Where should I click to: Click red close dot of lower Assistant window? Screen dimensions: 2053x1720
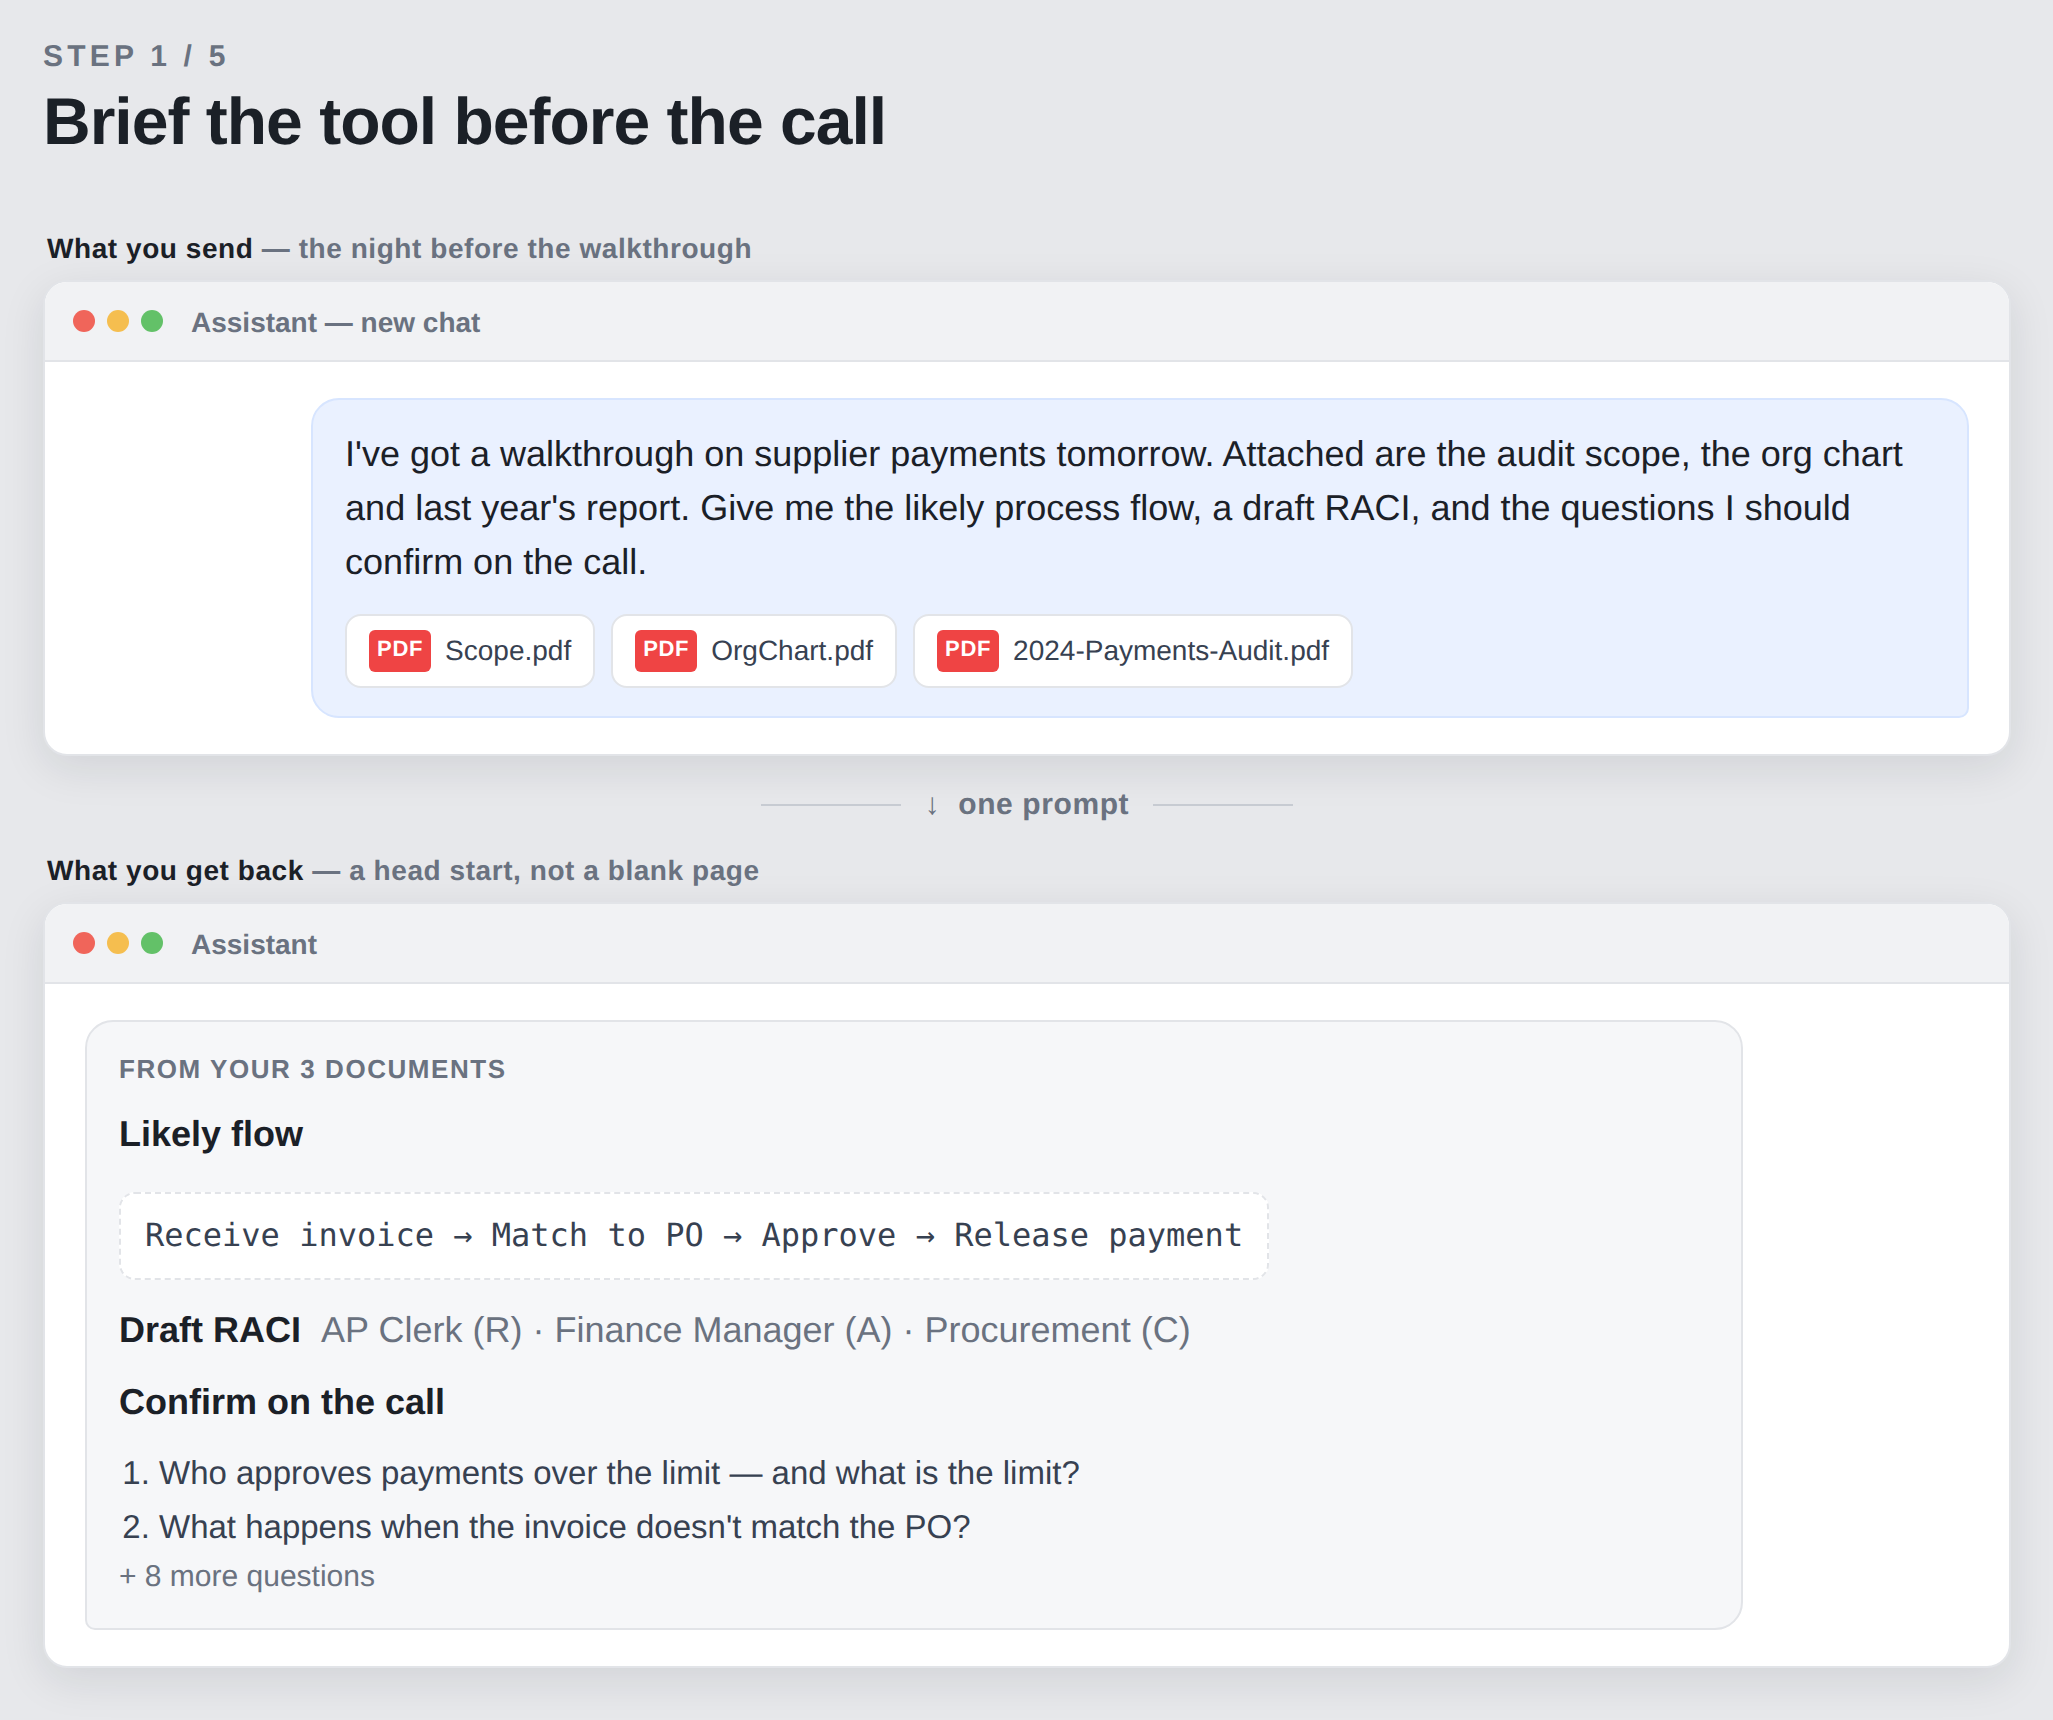pos(84,943)
